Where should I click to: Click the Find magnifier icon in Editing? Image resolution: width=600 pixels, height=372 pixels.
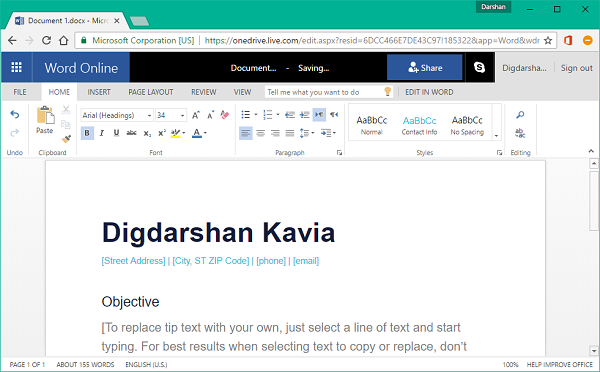pyautogui.click(x=520, y=114)
